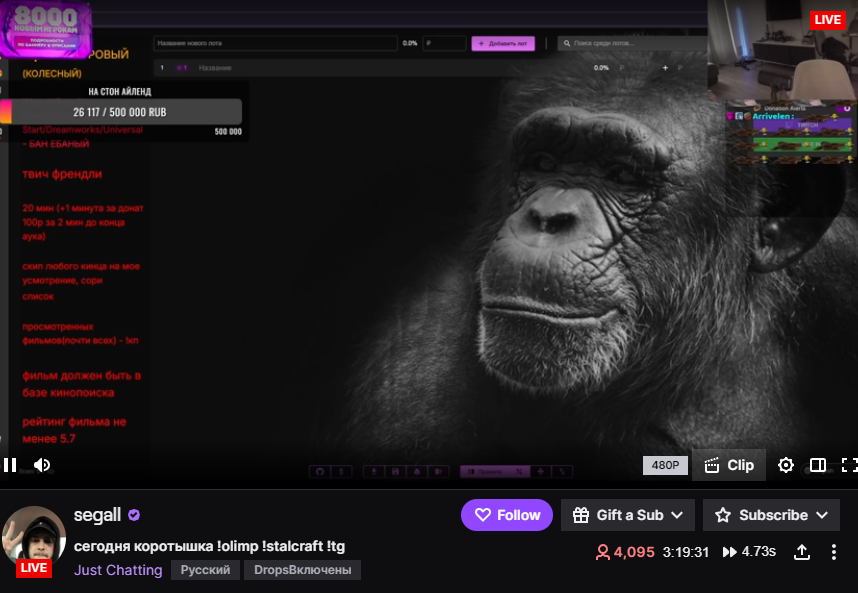The width and height of the screenshot is (858, 593).
Task: Click the Arrivelen donation alert name
Action: [x=773, y=116]
